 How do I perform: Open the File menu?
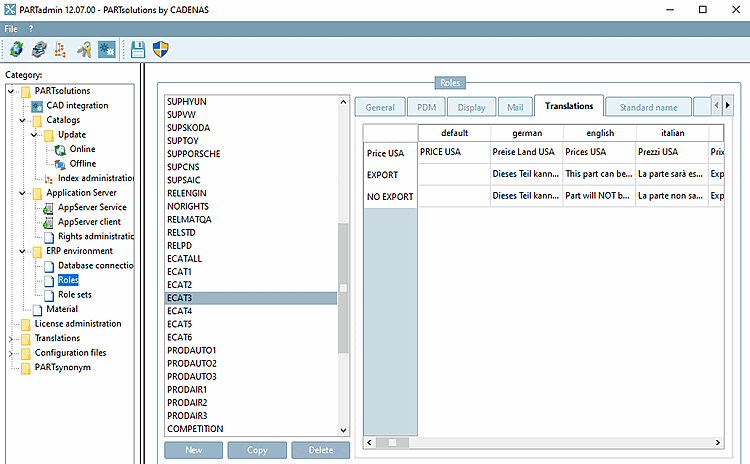11,29
